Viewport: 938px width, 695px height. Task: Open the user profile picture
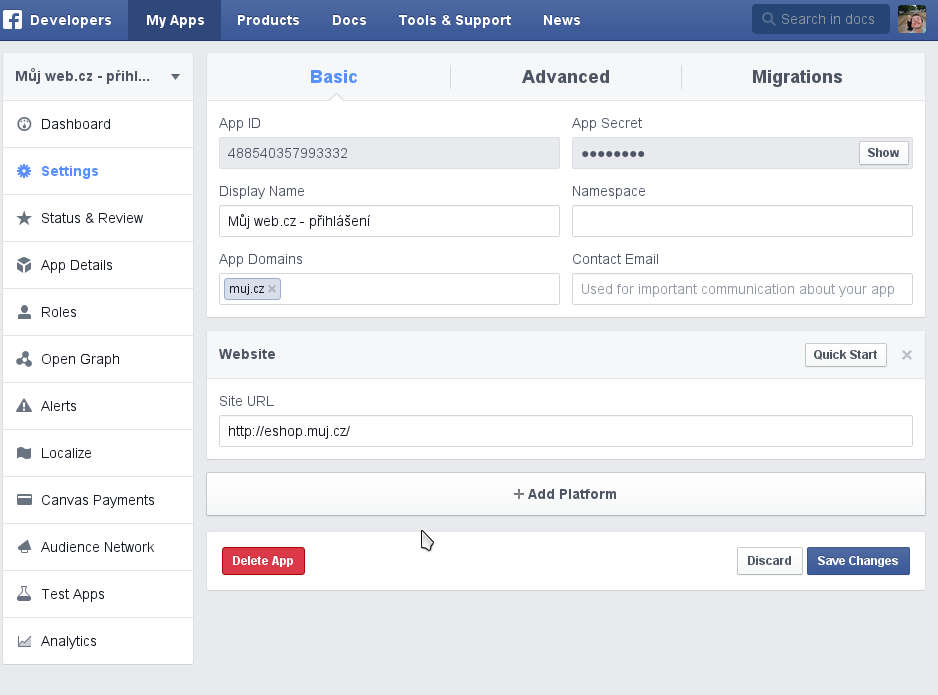[x=912, y=19]
